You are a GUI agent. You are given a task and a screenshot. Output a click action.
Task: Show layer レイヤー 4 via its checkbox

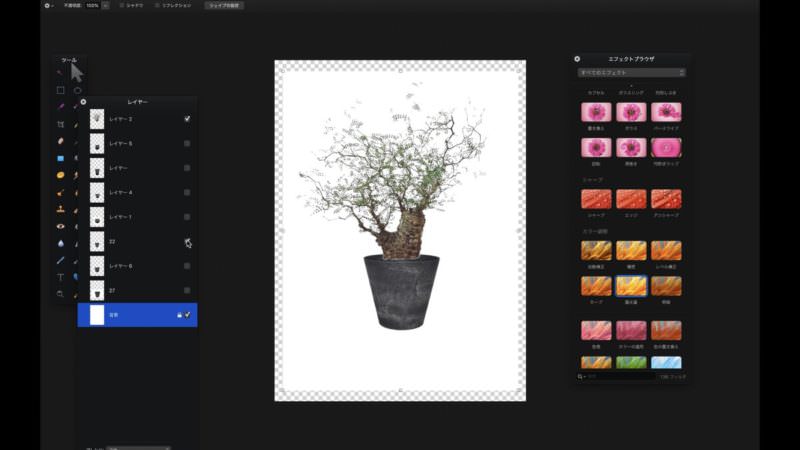(x=187, y=192)
